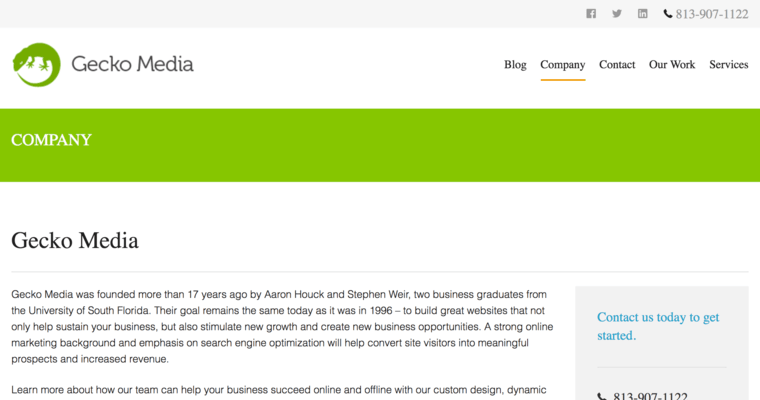Follow "Contact us today to get started" link
Image resolution: width=760 pixels, height=400 pixels.
[x=658, y=326]
